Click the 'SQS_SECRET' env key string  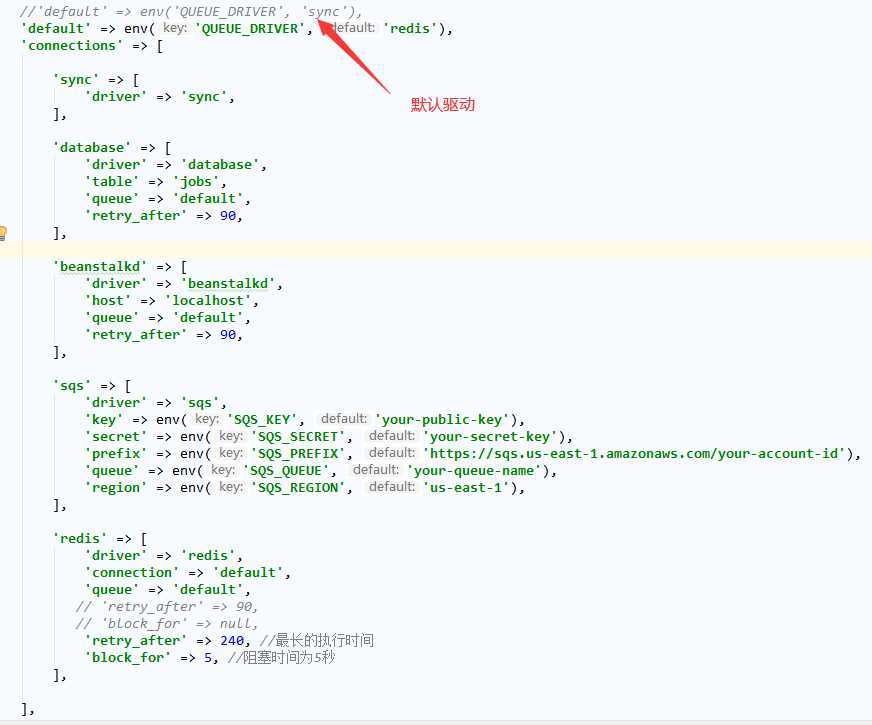(298, 436)
